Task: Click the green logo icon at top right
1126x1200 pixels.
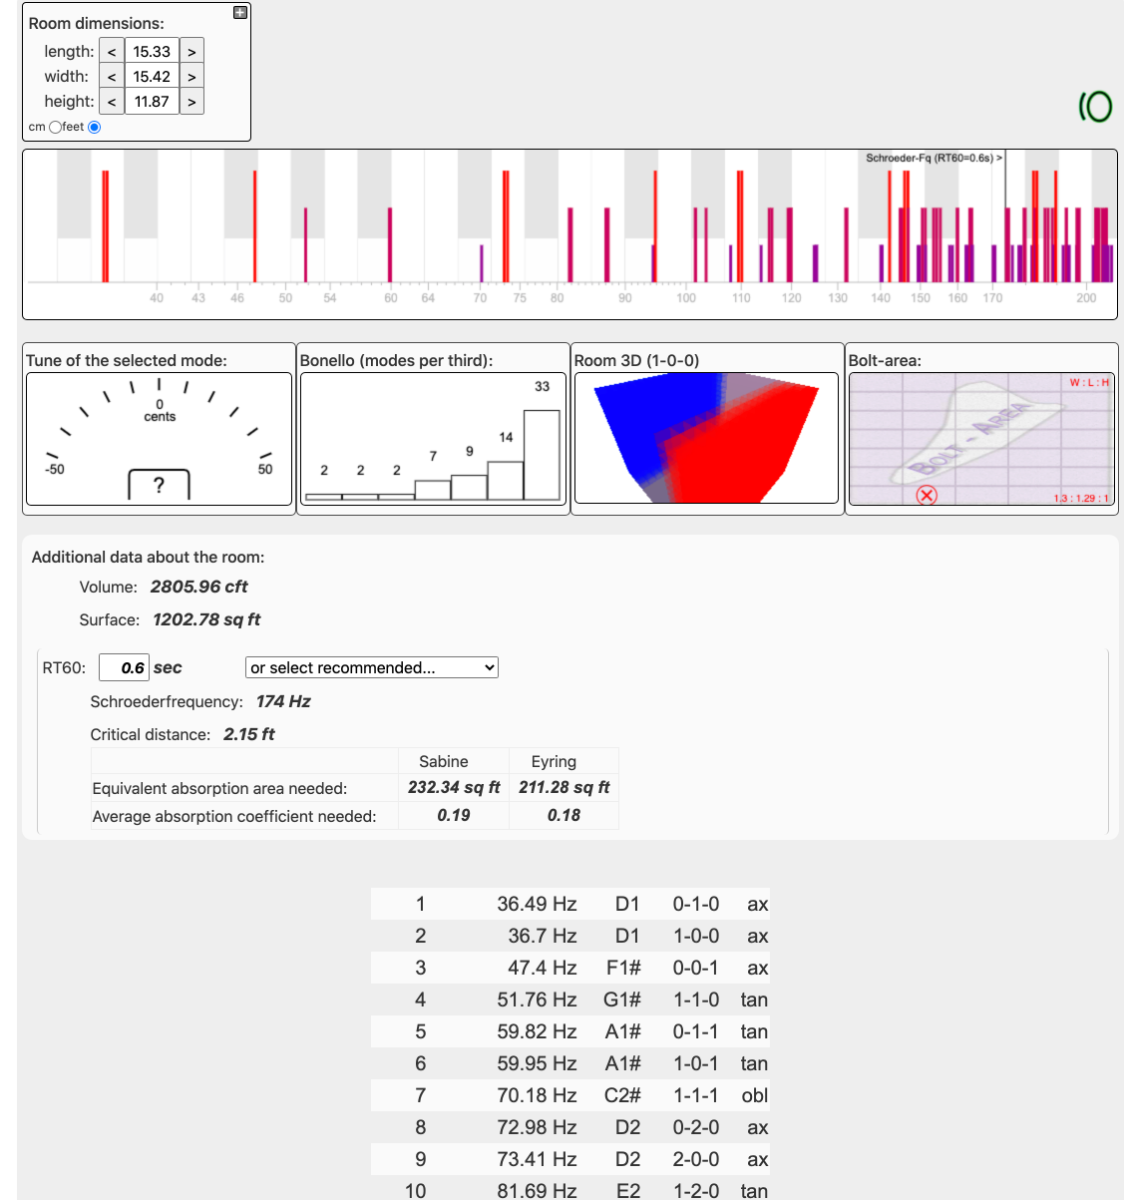Action: pyautogui.click(x=1095, y=106)
